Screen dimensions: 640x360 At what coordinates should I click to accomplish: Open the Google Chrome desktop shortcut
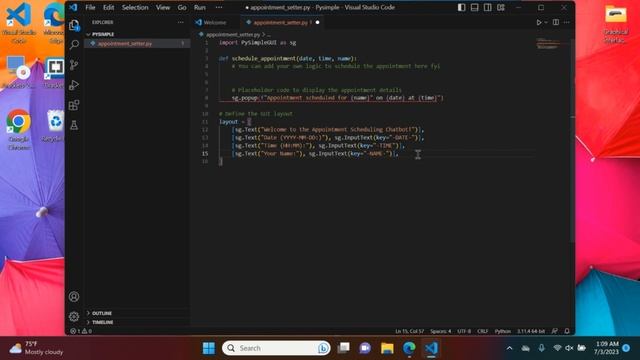click(x=18, y=130)
